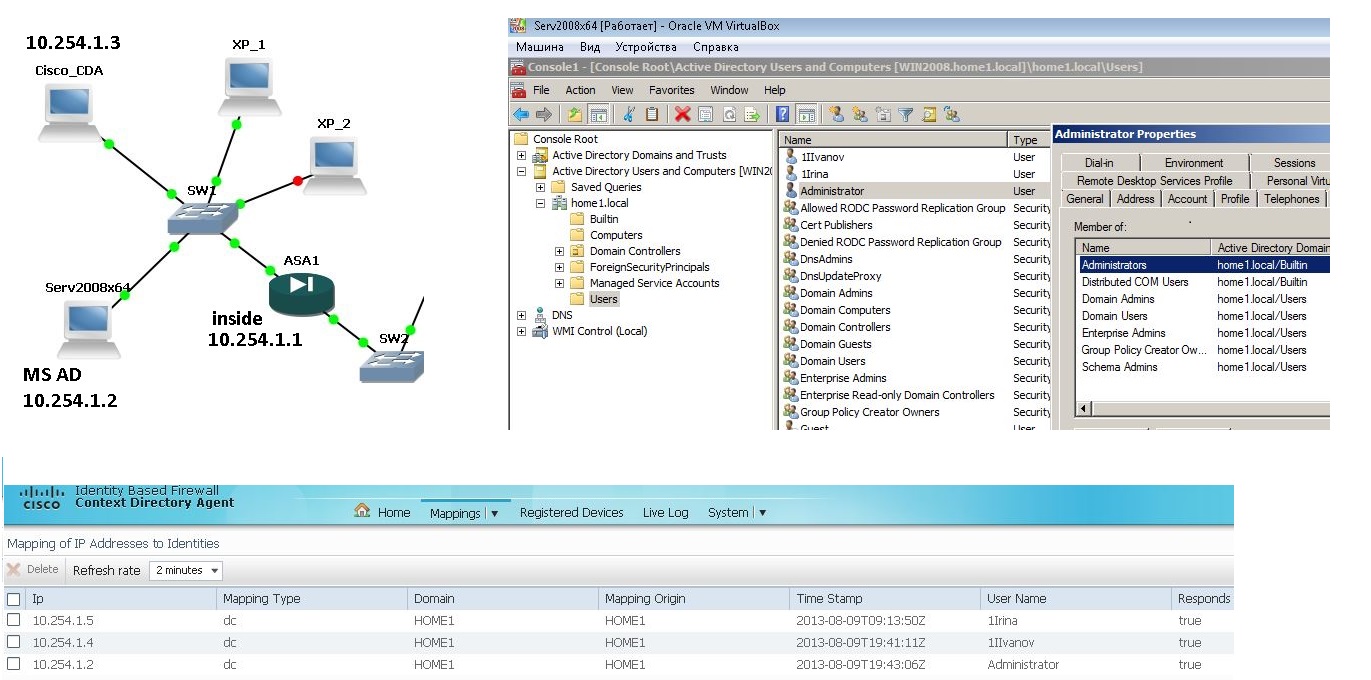Click the Filter funnel icon
Viewport: 1371px width, 680px height.
tap(906, 114)
